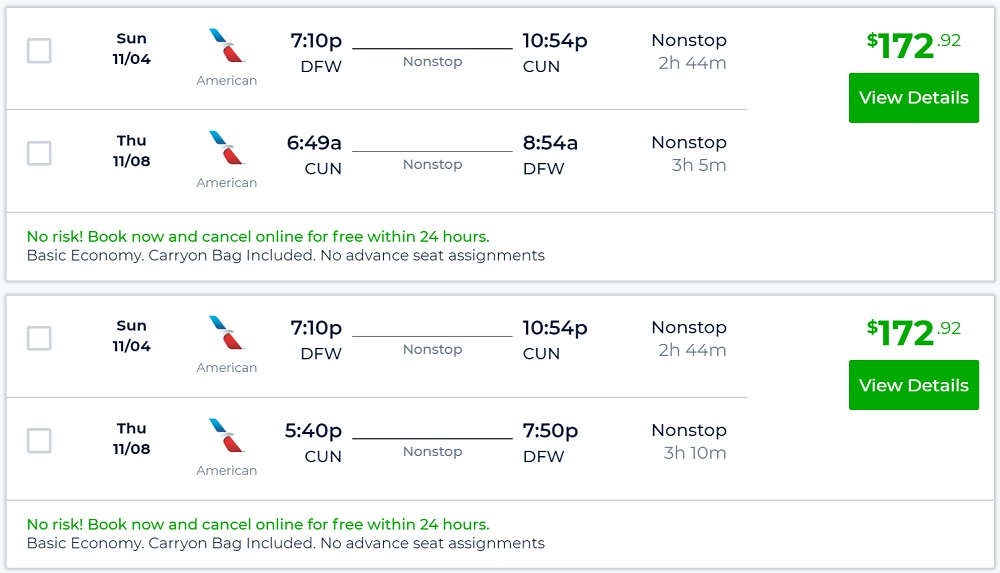Viewport: 1000px width, 573px height.
Task: Click American Airlines logo on first 7:10p flight
Action: point(227,46)
